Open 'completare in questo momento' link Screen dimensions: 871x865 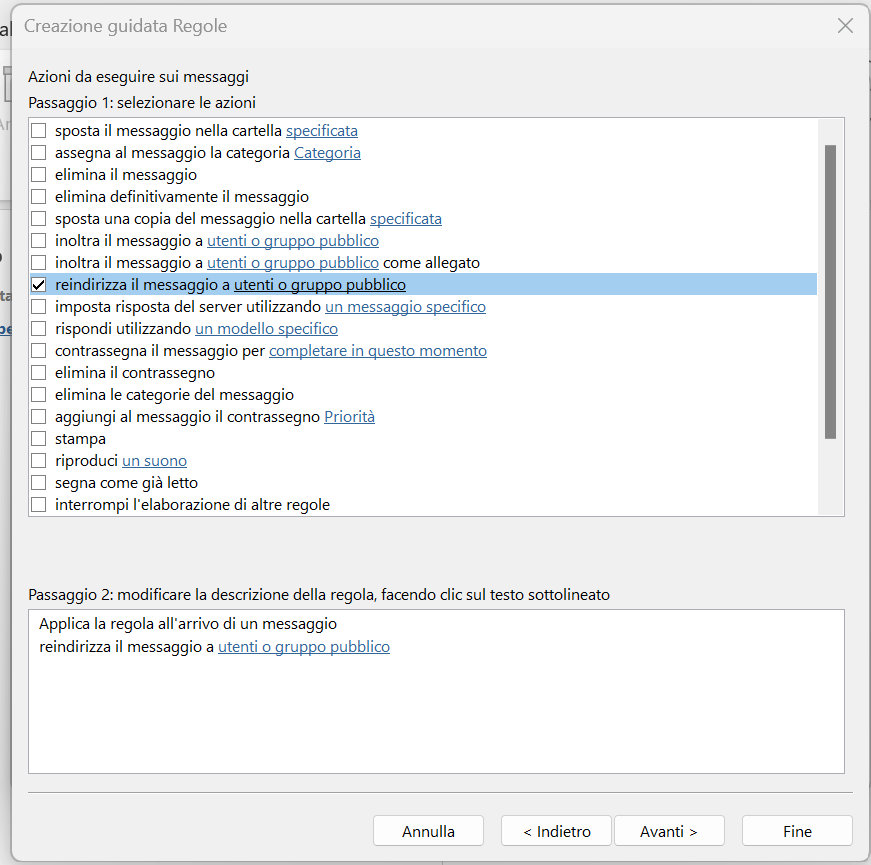[378, 351]
